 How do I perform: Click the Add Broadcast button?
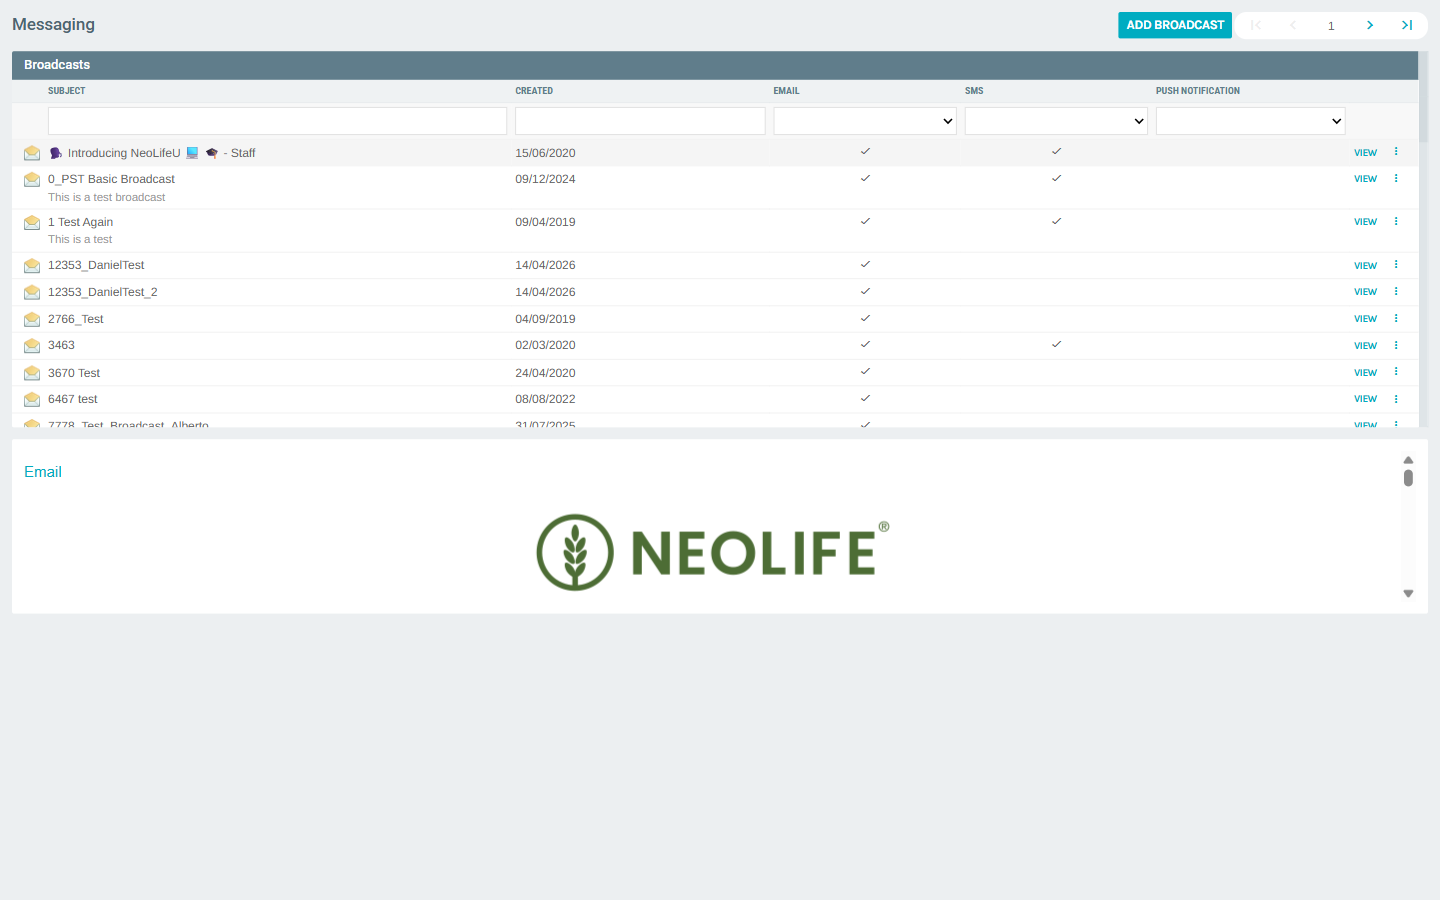coord(1175,25)
